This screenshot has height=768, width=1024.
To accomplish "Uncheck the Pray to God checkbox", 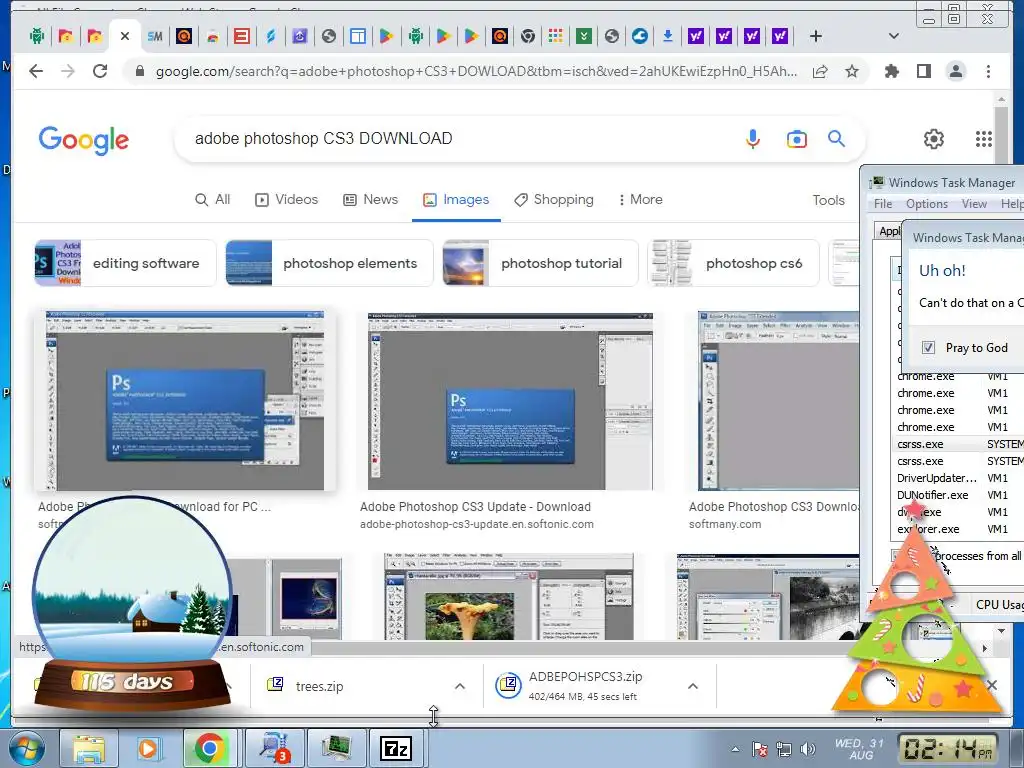I will pyautogui.click(x=928, y=347).
